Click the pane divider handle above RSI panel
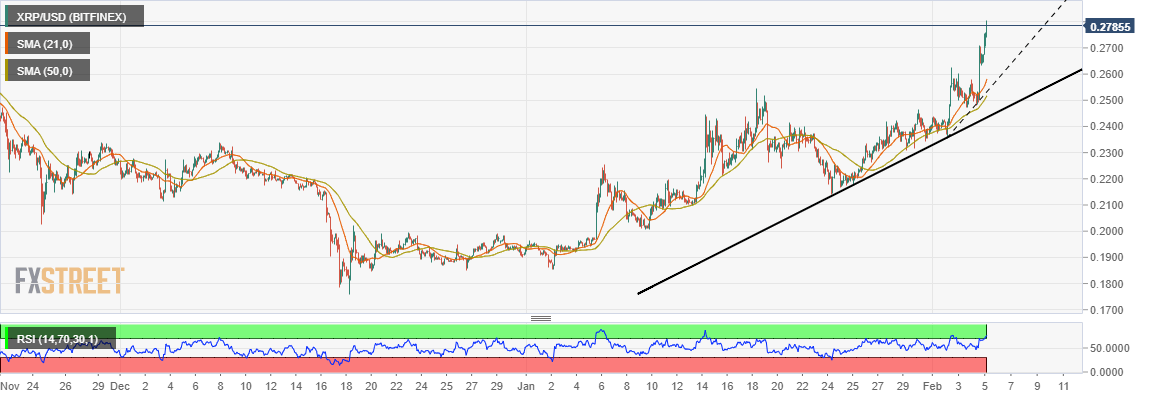 click(x=540, y=318)
